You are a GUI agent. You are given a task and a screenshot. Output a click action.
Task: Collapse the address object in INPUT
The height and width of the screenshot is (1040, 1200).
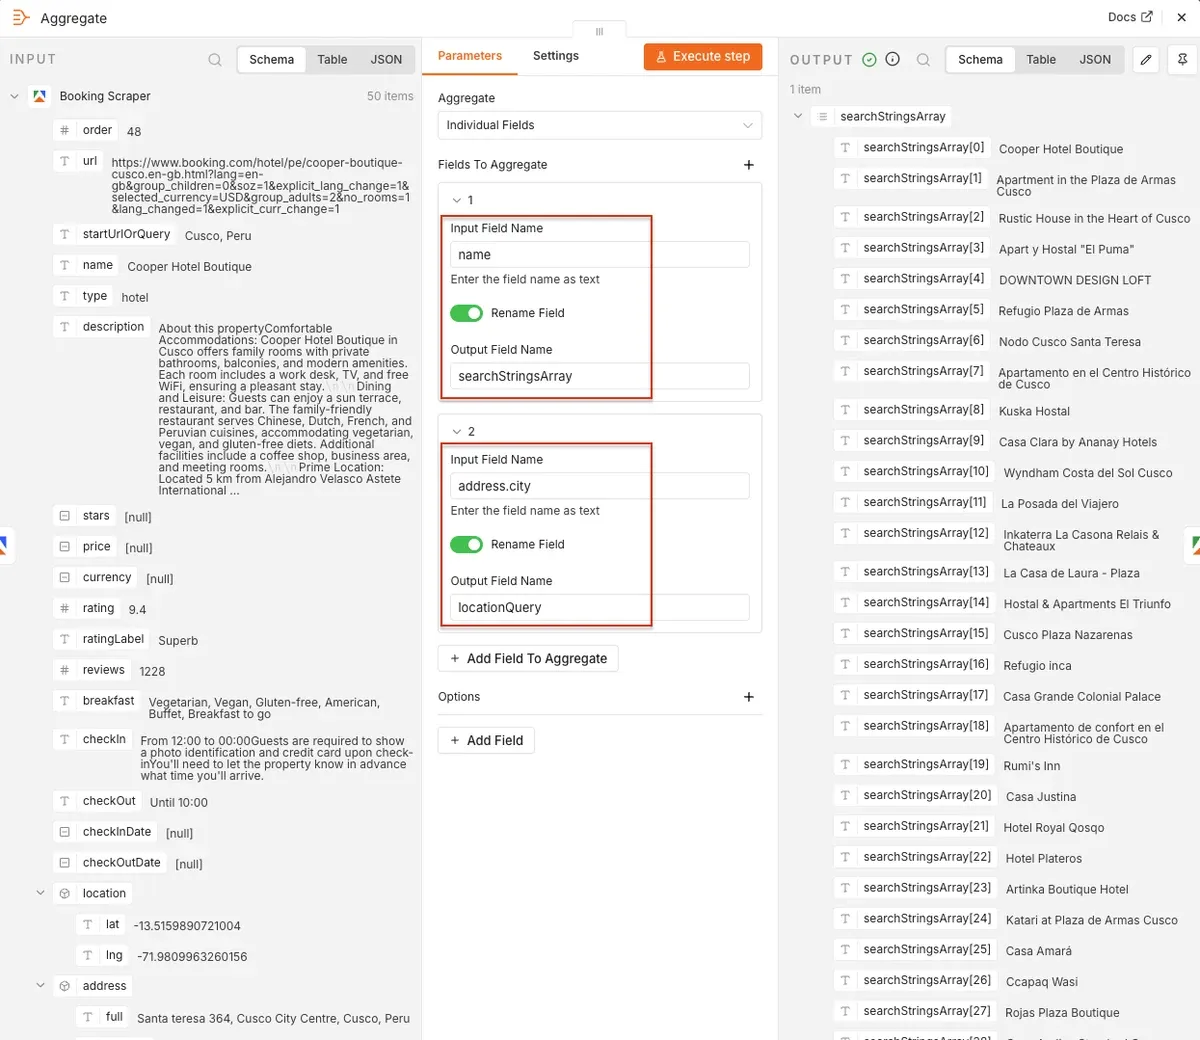[40, 985]
